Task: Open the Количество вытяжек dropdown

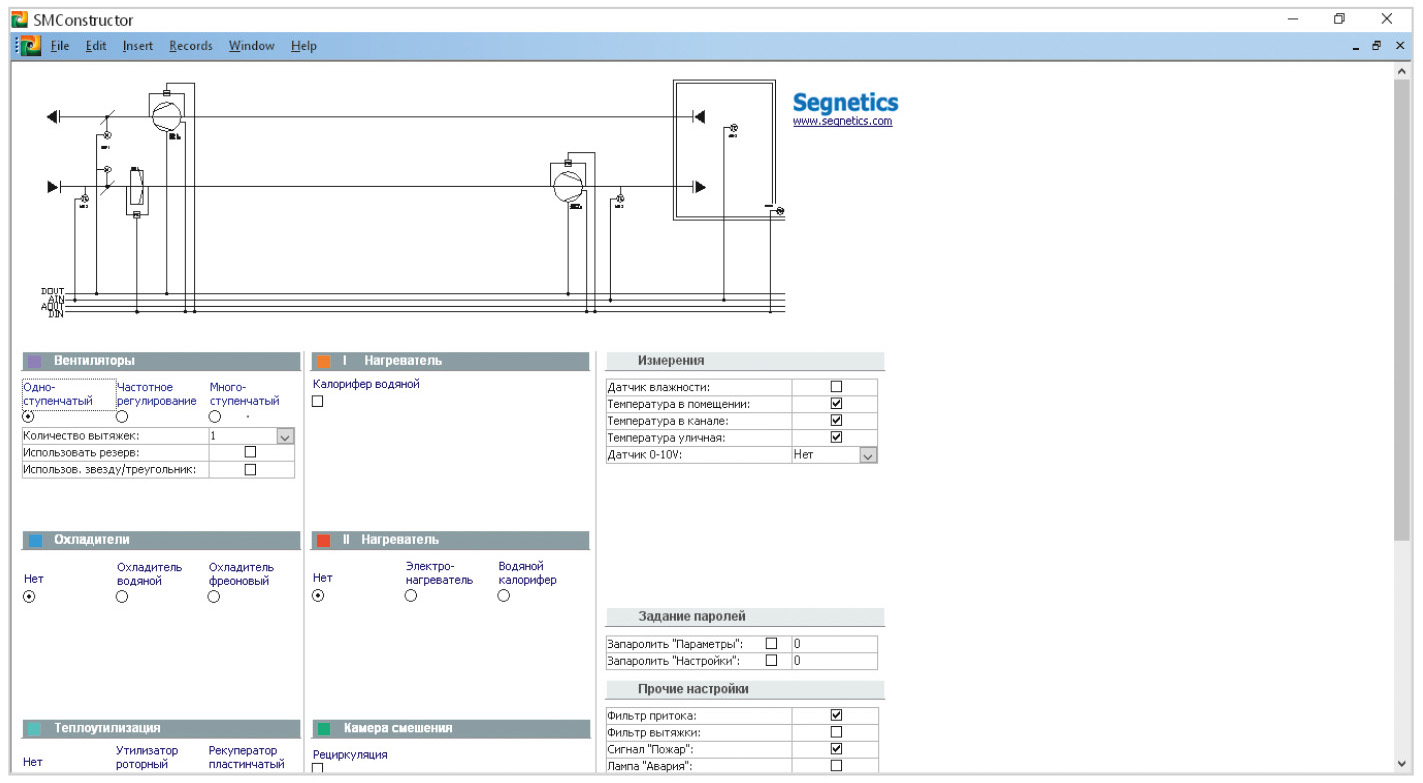Action: (x=284, y=437)
